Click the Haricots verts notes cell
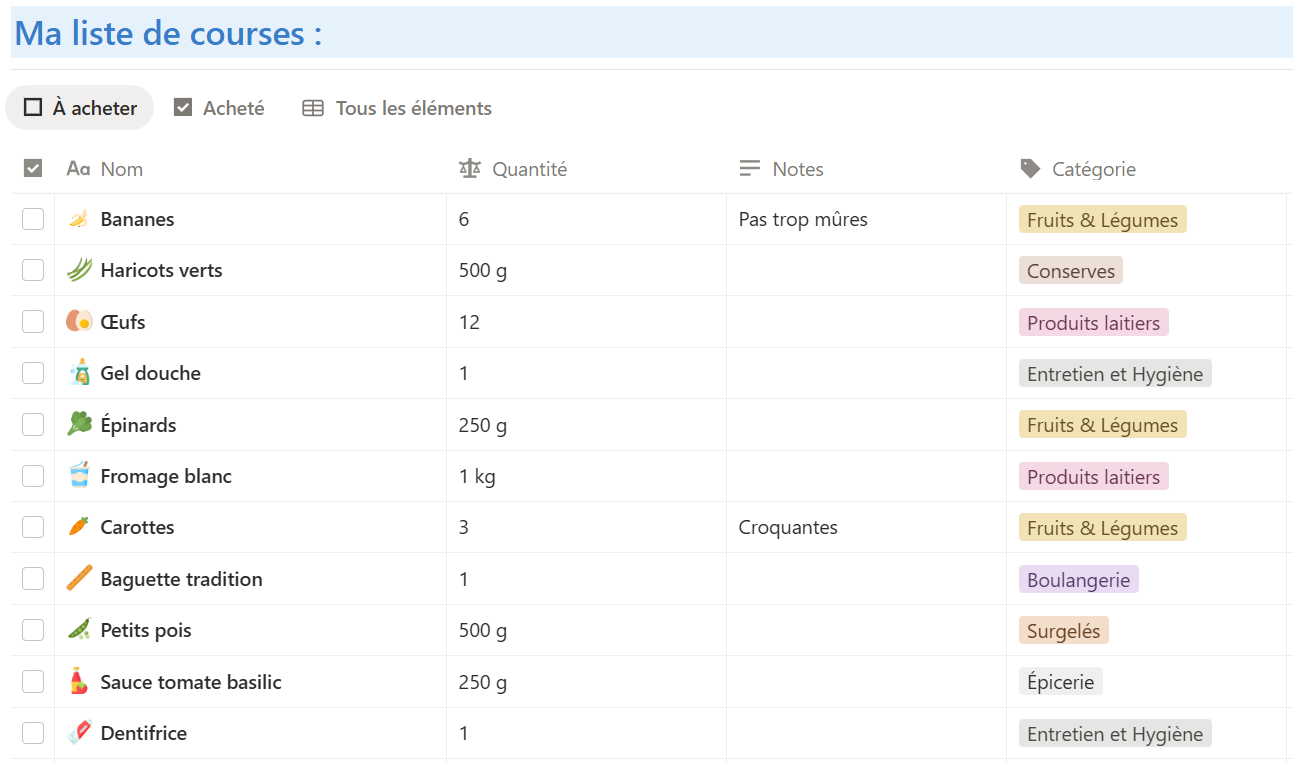This screenshot has height=764, width=1293. tap(866, 270)
